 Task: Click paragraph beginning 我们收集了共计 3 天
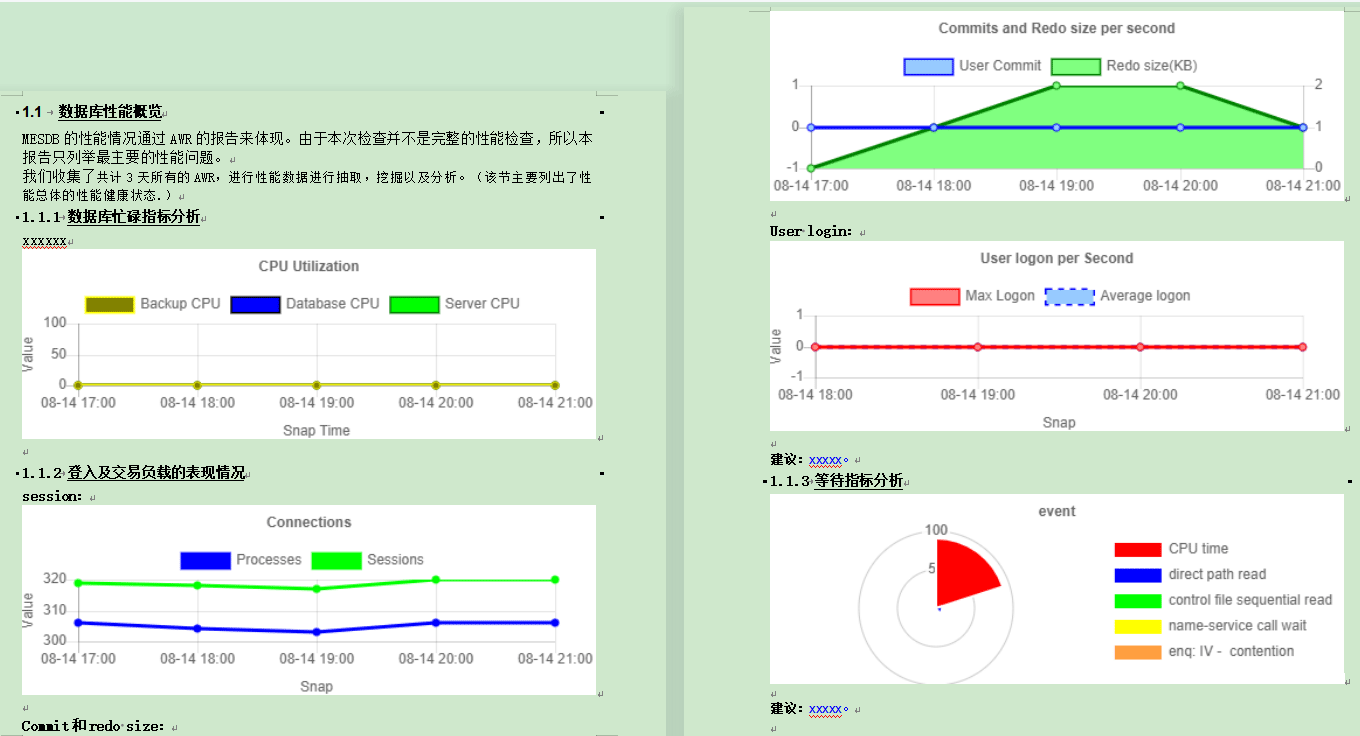[x=307, y=185]
